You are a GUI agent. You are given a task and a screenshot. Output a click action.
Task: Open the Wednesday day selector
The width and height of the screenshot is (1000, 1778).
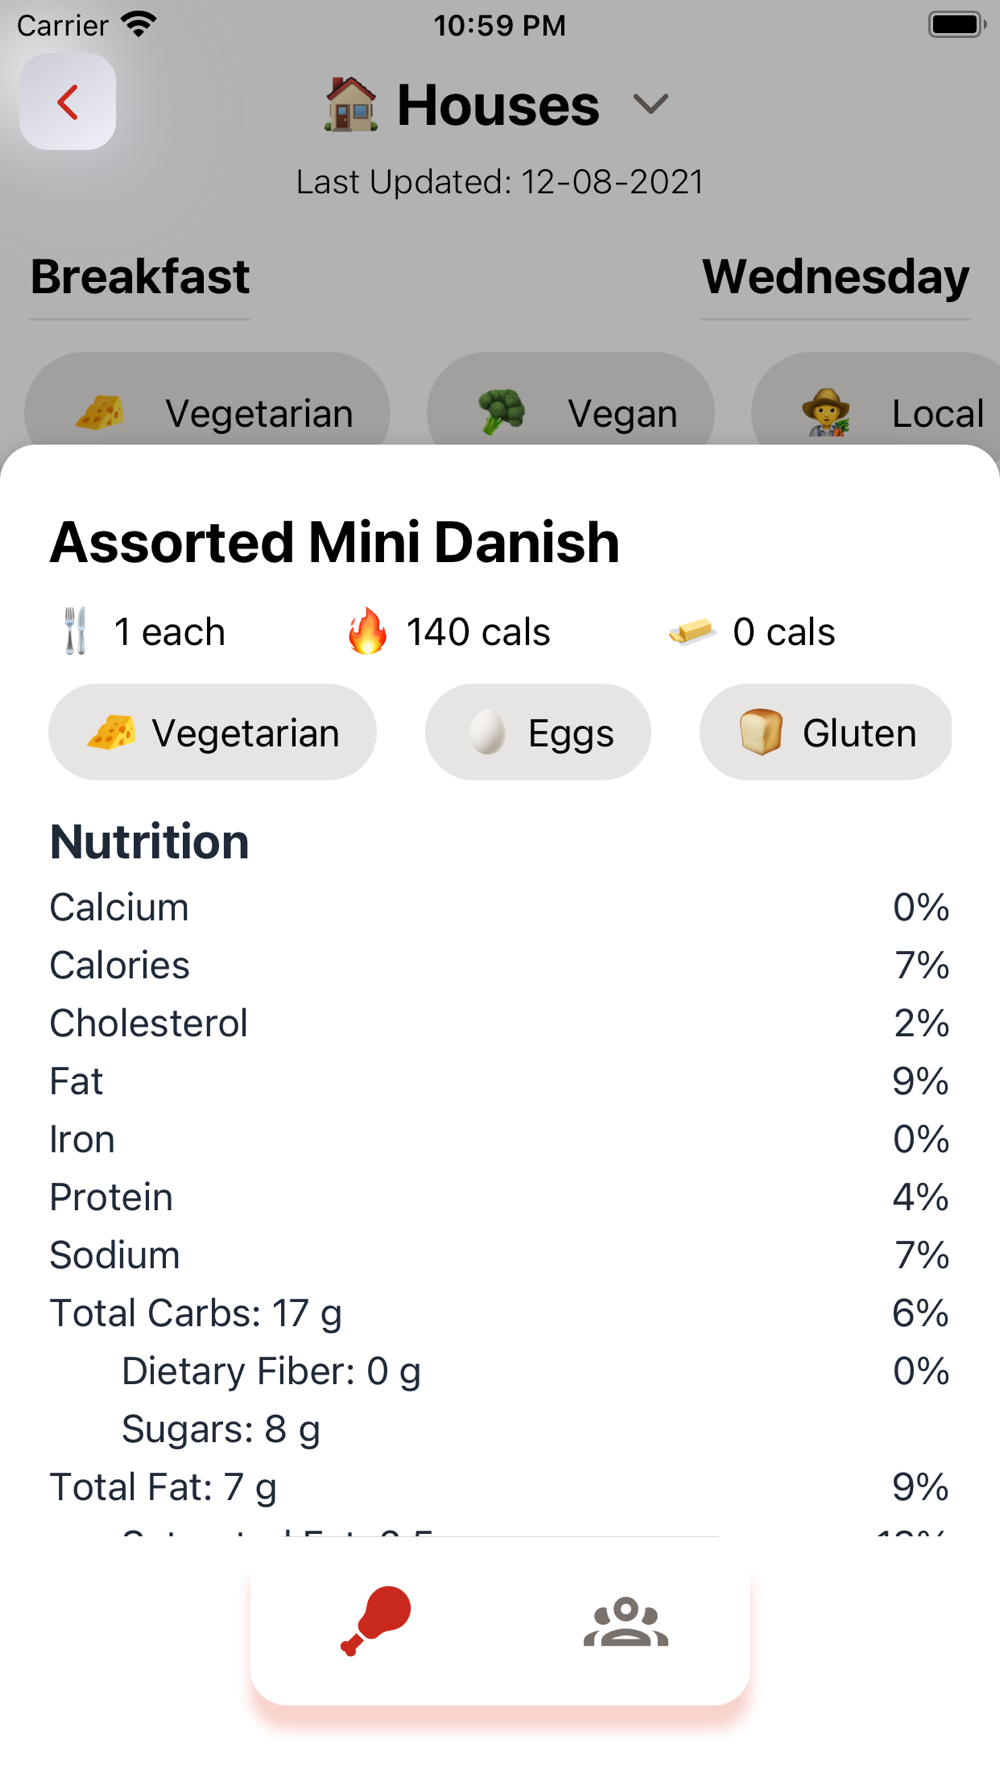835,277
